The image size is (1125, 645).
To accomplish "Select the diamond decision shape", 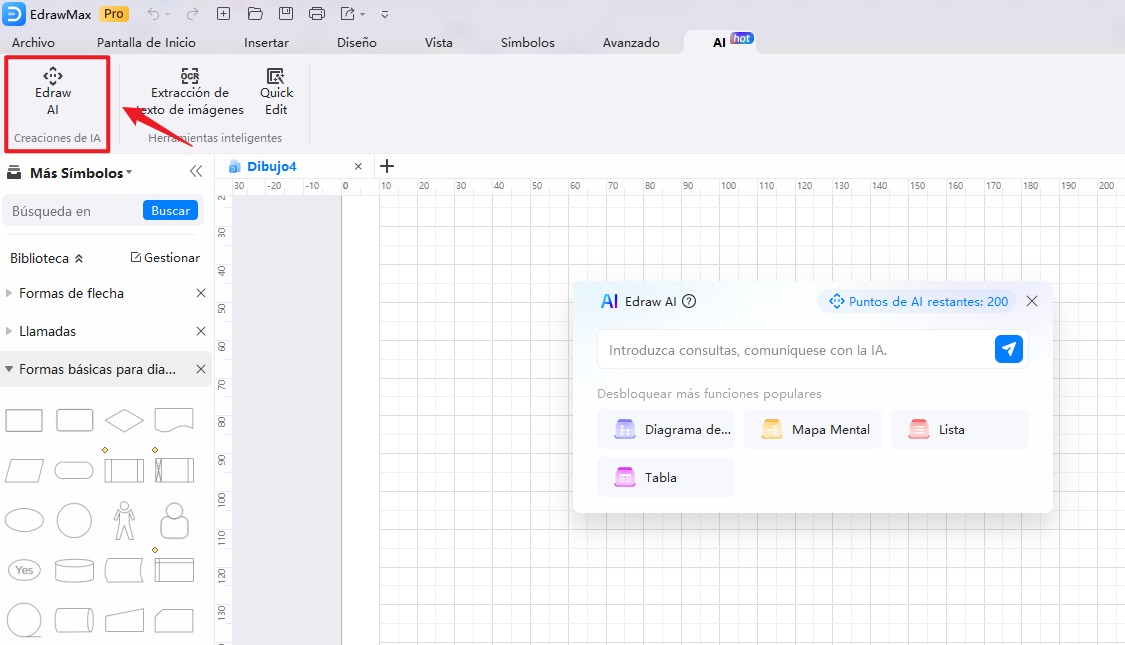I will 124,420.
